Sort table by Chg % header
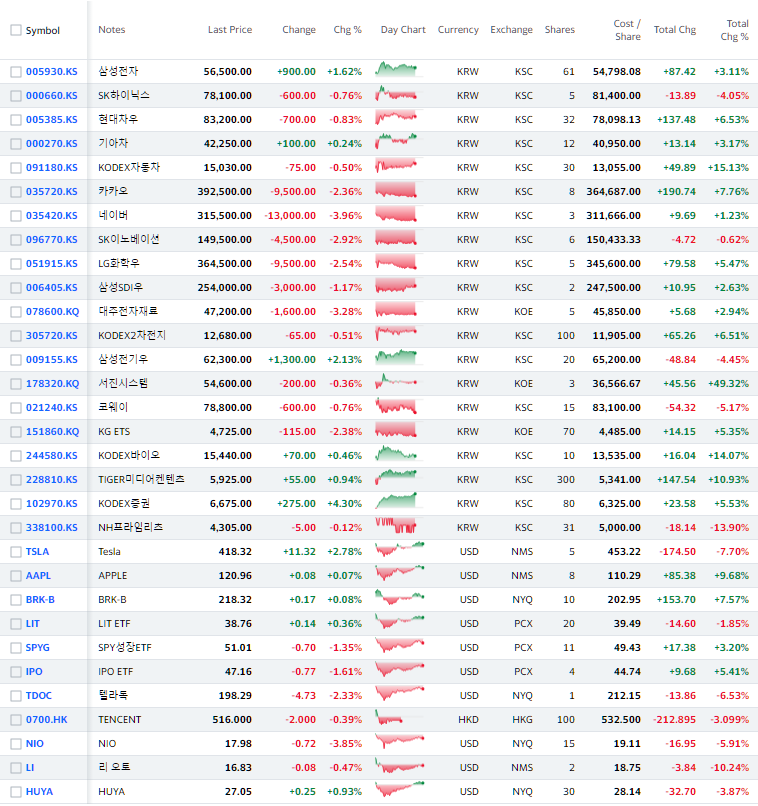 347,30
